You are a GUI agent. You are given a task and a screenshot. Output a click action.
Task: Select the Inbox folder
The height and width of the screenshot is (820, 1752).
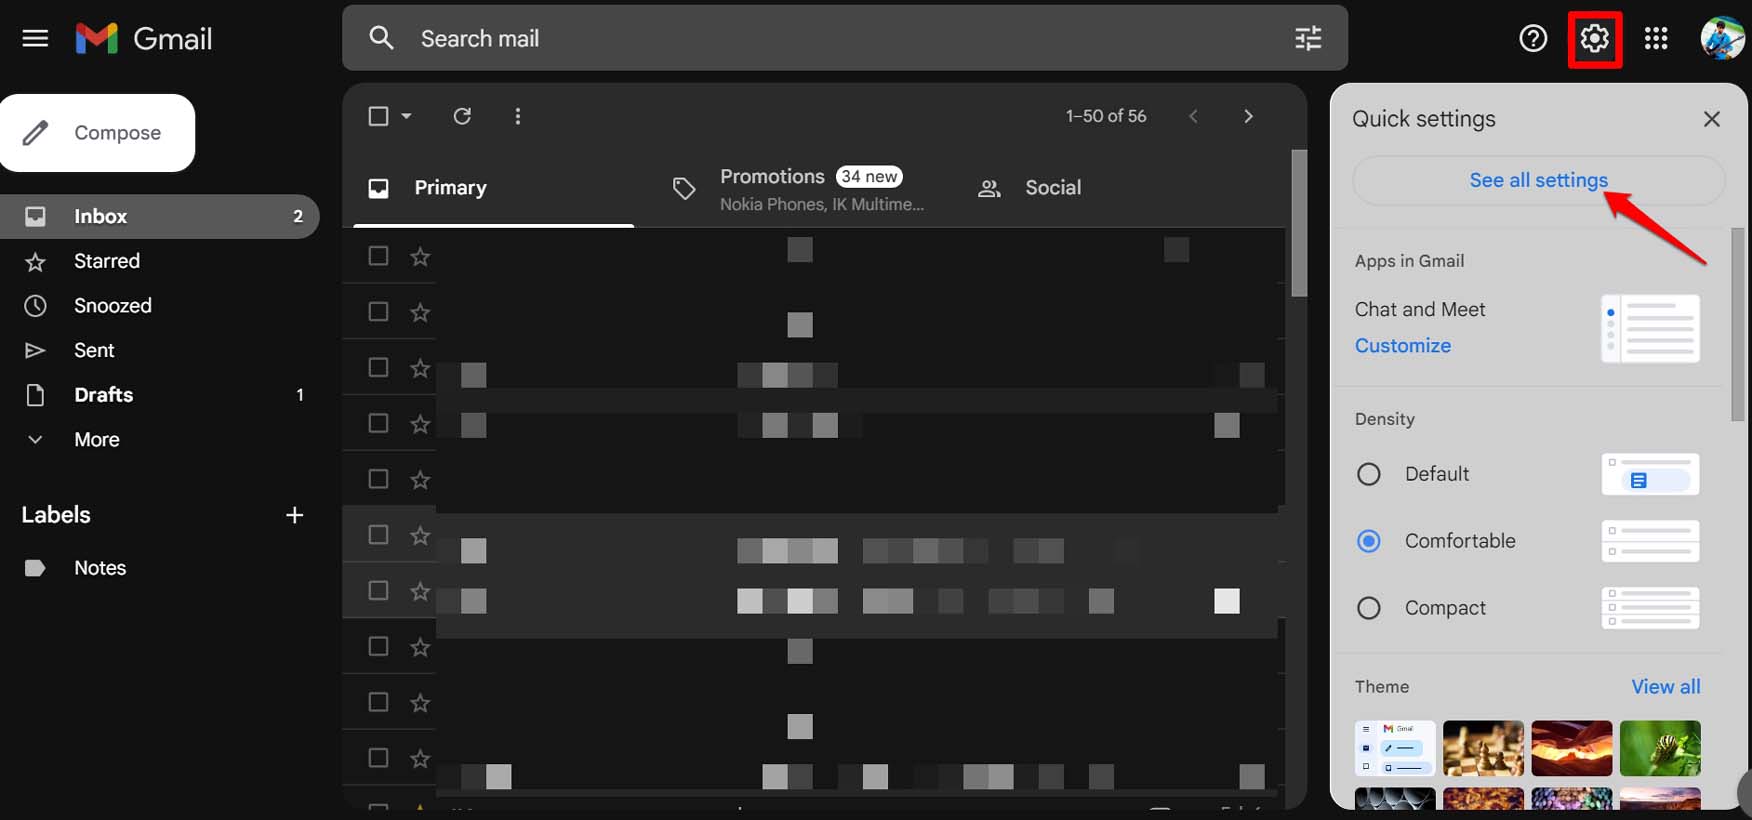coord(160,216)
